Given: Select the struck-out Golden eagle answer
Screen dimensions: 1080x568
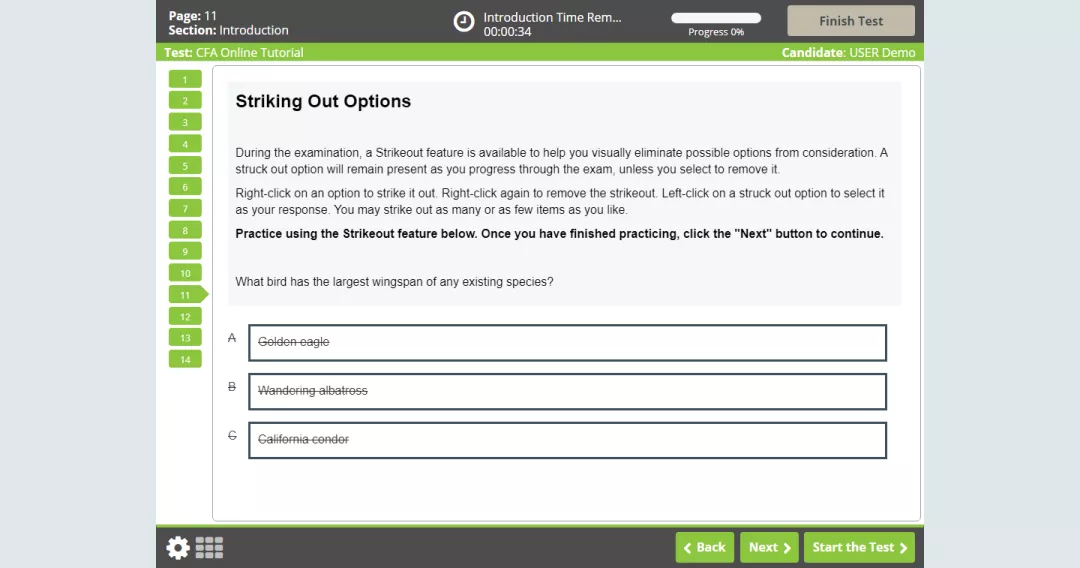Looking at the screenshot, I should click(x=567, y=342).
